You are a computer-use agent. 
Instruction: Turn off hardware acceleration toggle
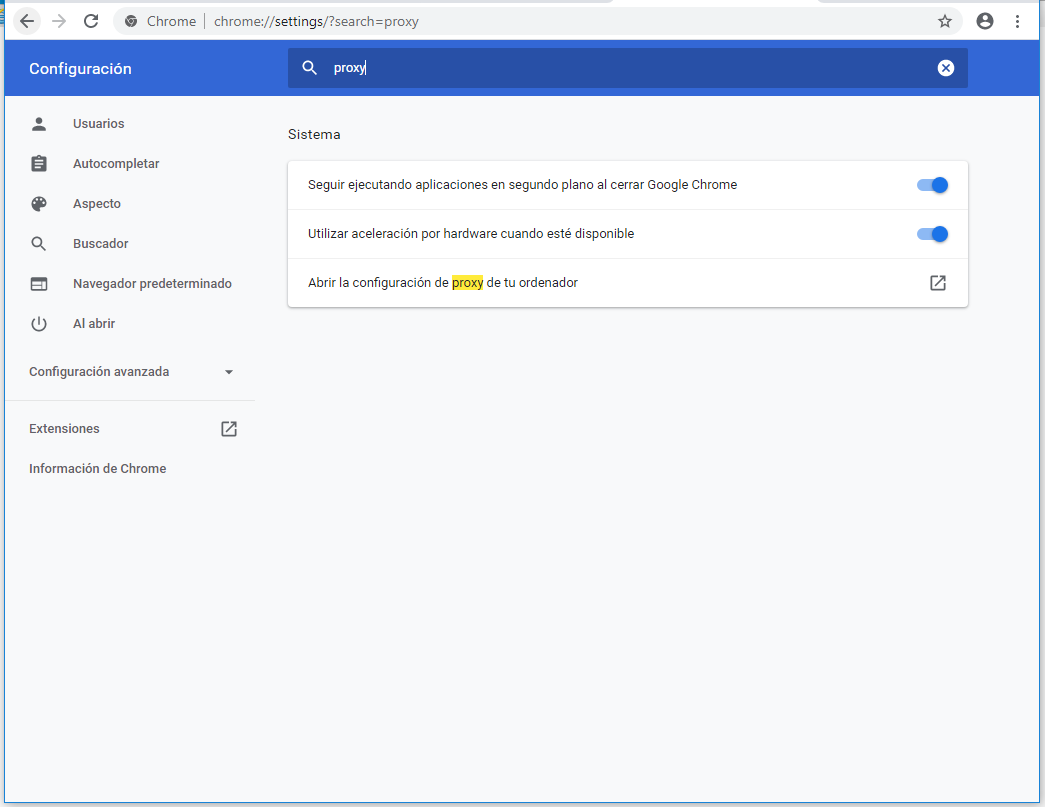click(x=931, y=234)
